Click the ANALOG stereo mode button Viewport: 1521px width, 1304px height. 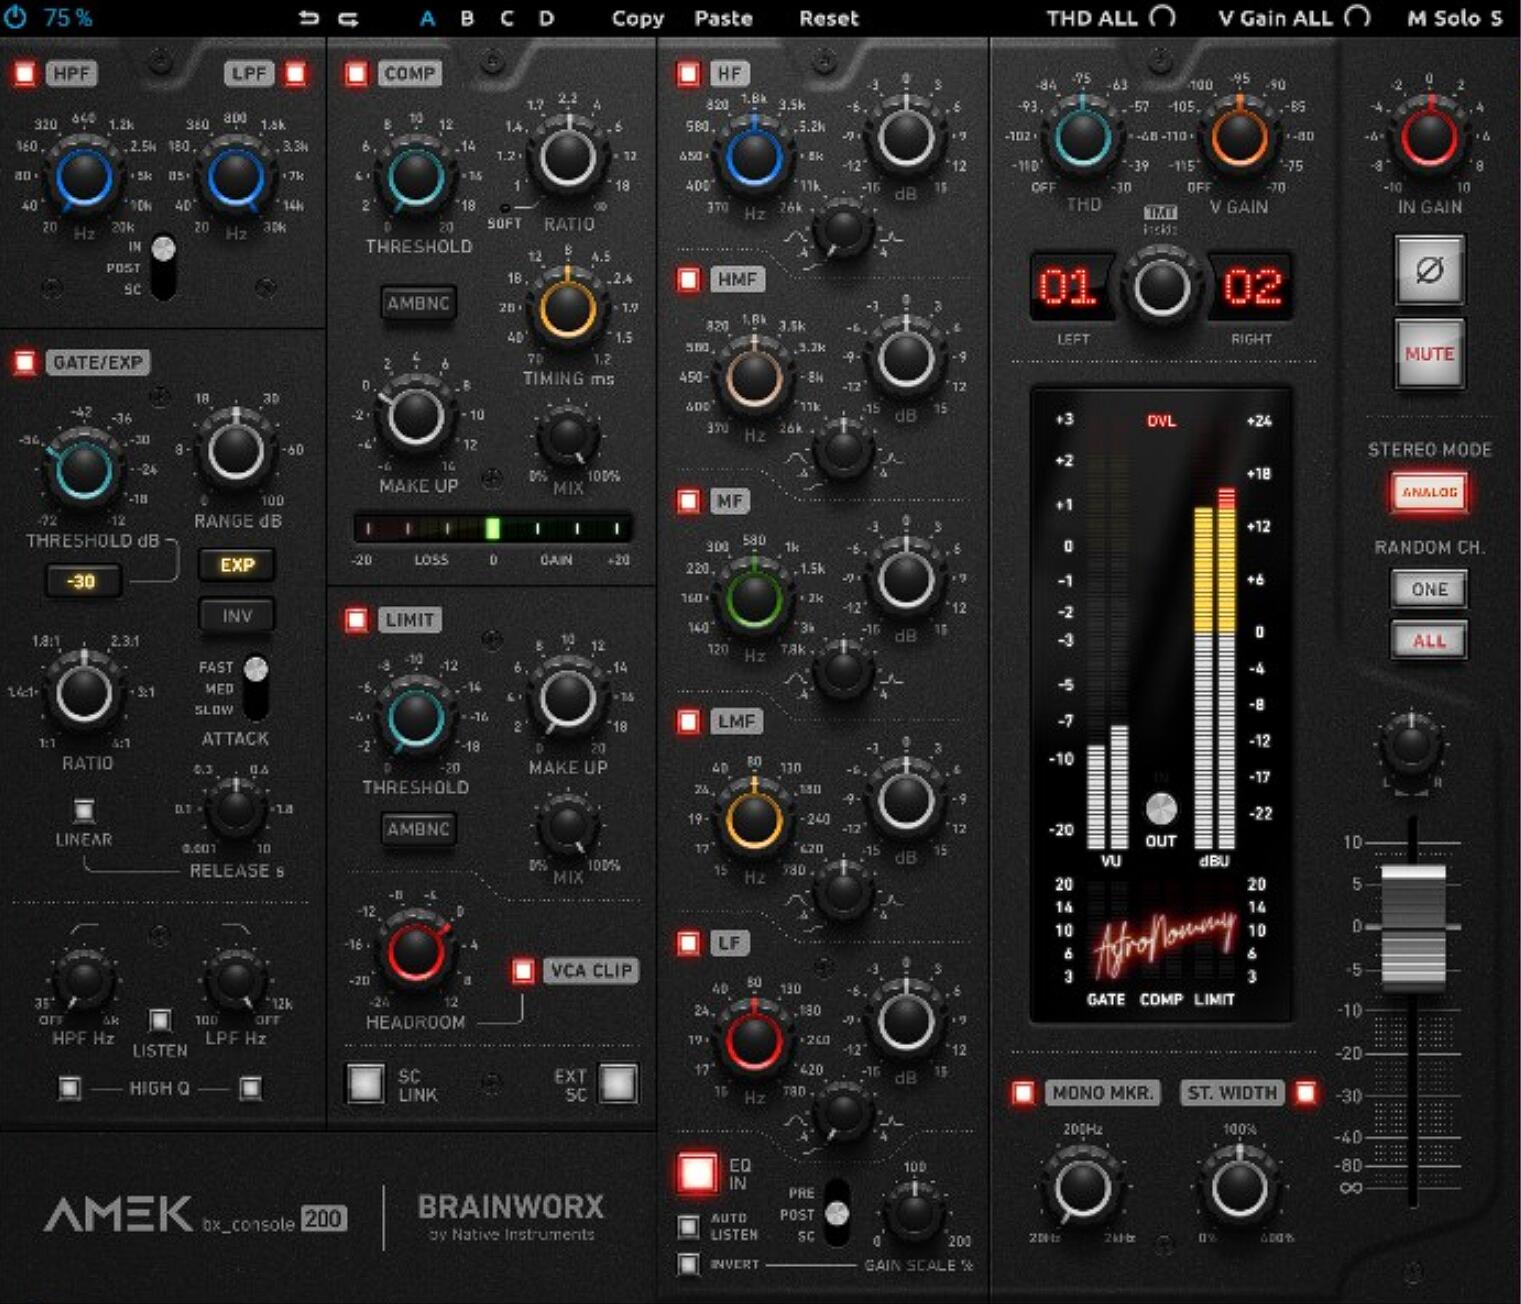[x=1429, y=492]
